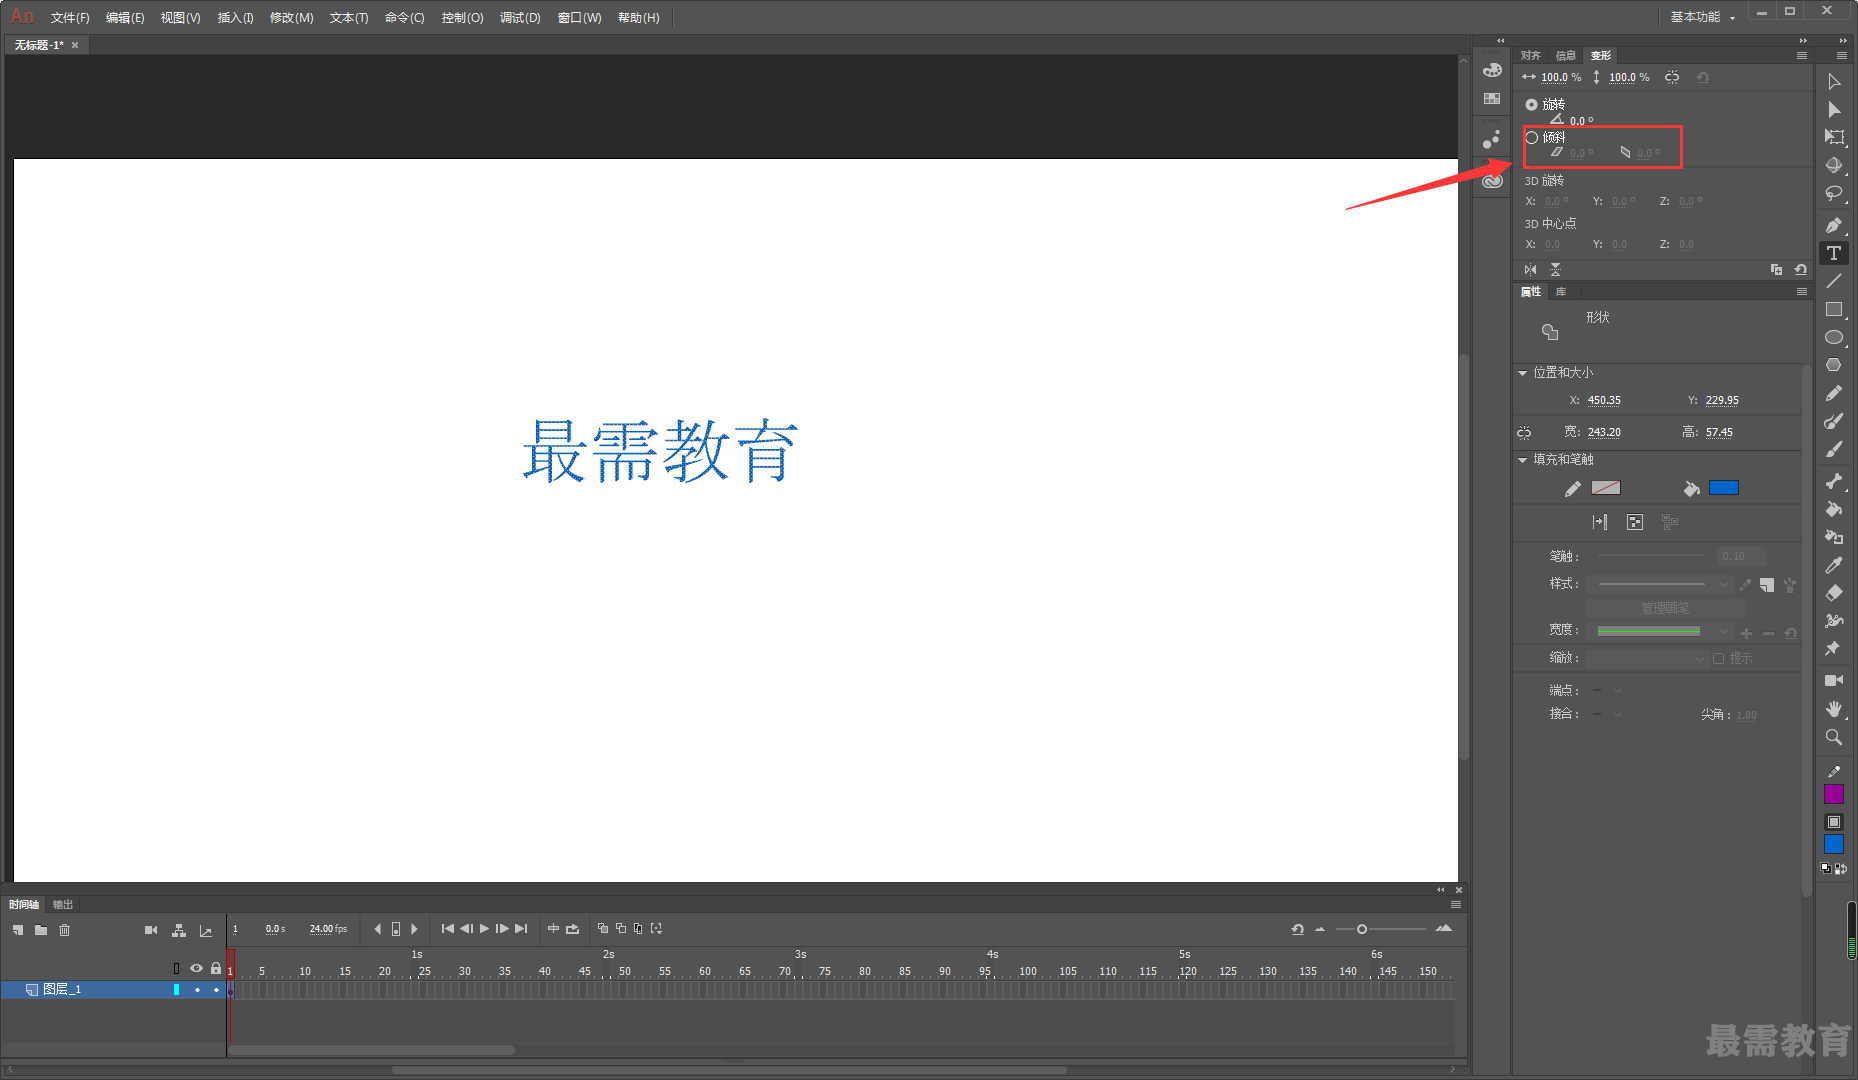Select the Line tool
The width and height of the screenshot is (1858, 1080).
(x=1834, y=282)
